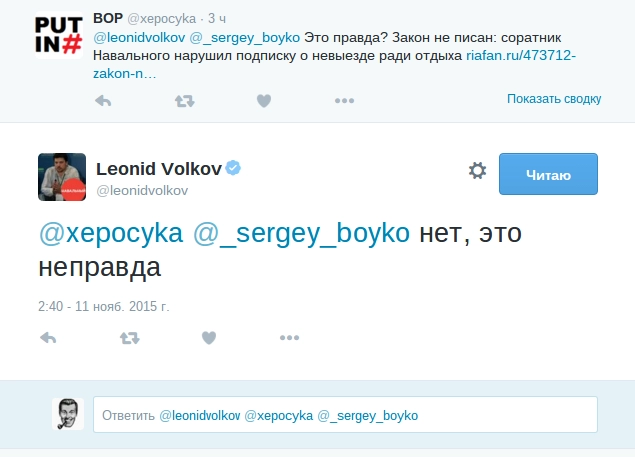Image resolution: width=635 pixels, height=457 pixels.
Task: Open the PUTIN# avatar of BOP
Action: click(x=58, y=34)
